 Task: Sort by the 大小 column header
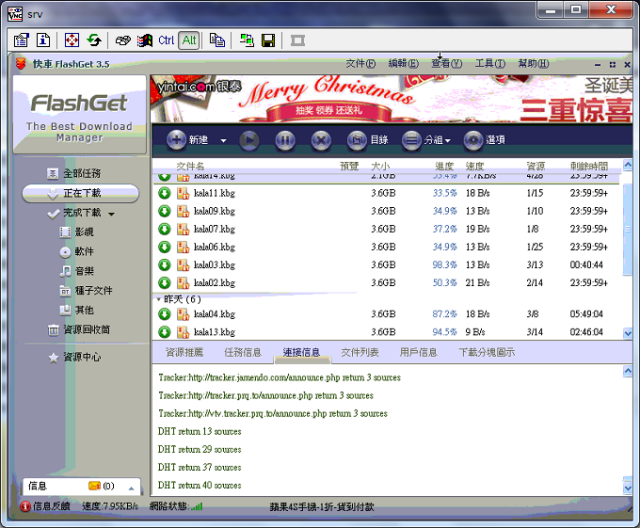(x=380, y=166)
